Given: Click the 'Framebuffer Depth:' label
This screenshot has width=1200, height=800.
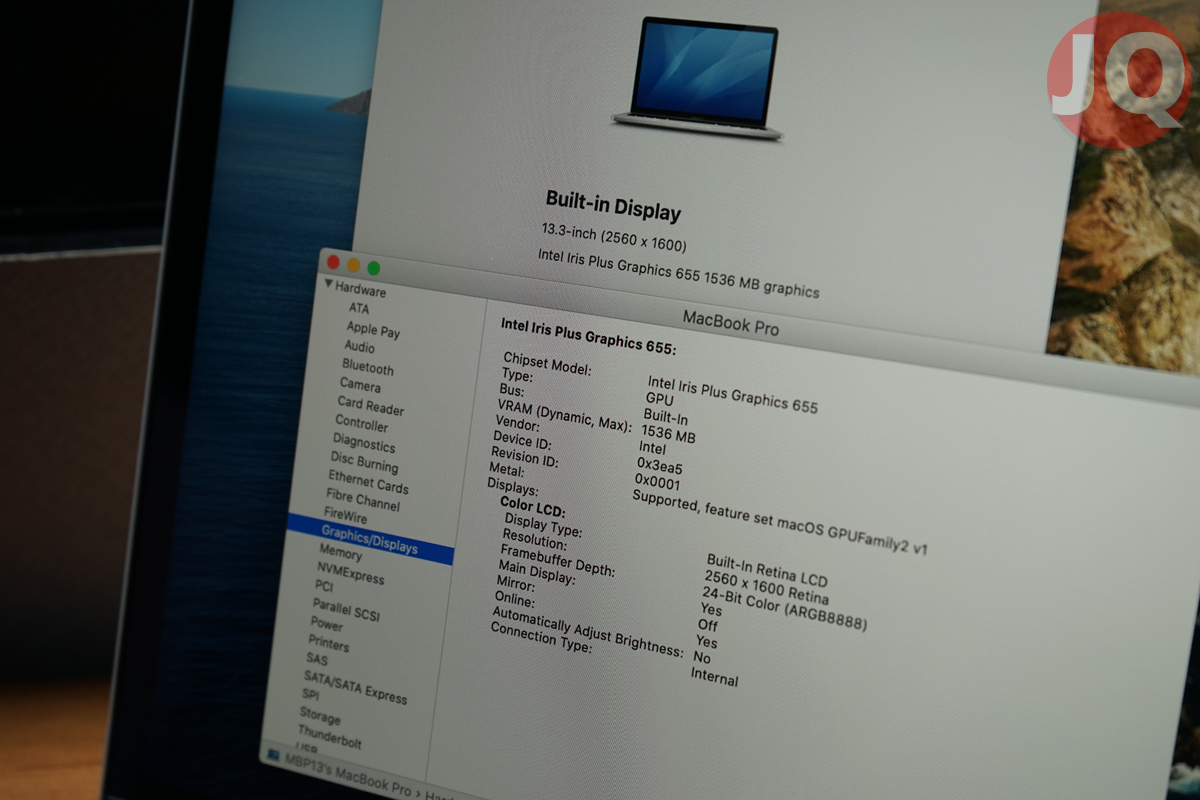Looking at the screenshot, I should click(x=556, y=561).
